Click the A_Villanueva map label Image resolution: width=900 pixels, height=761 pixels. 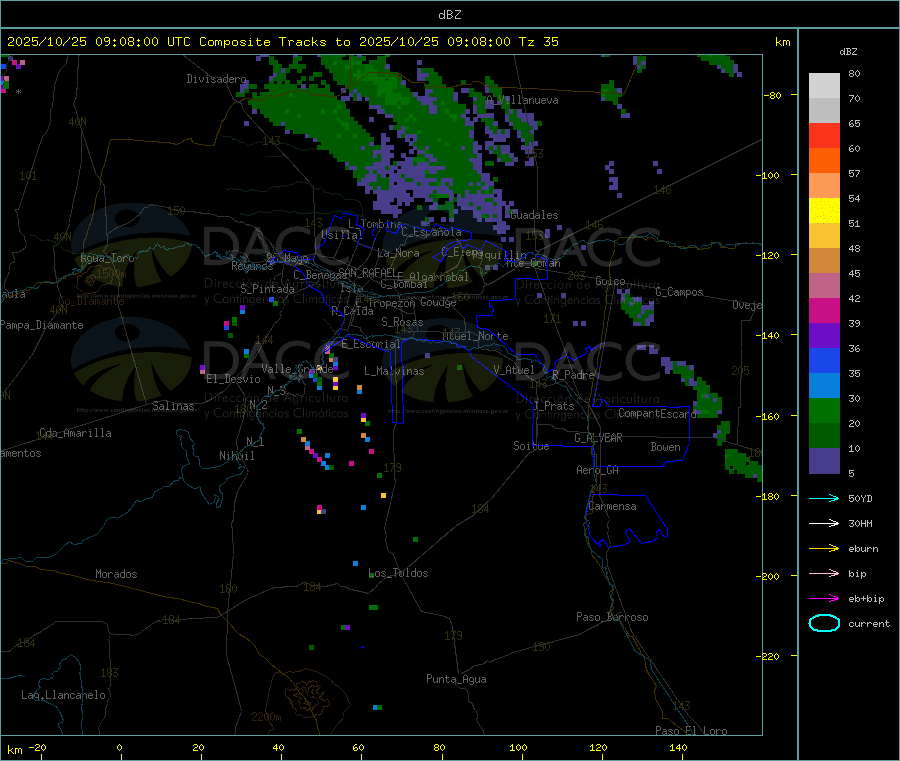click(522, 100)
